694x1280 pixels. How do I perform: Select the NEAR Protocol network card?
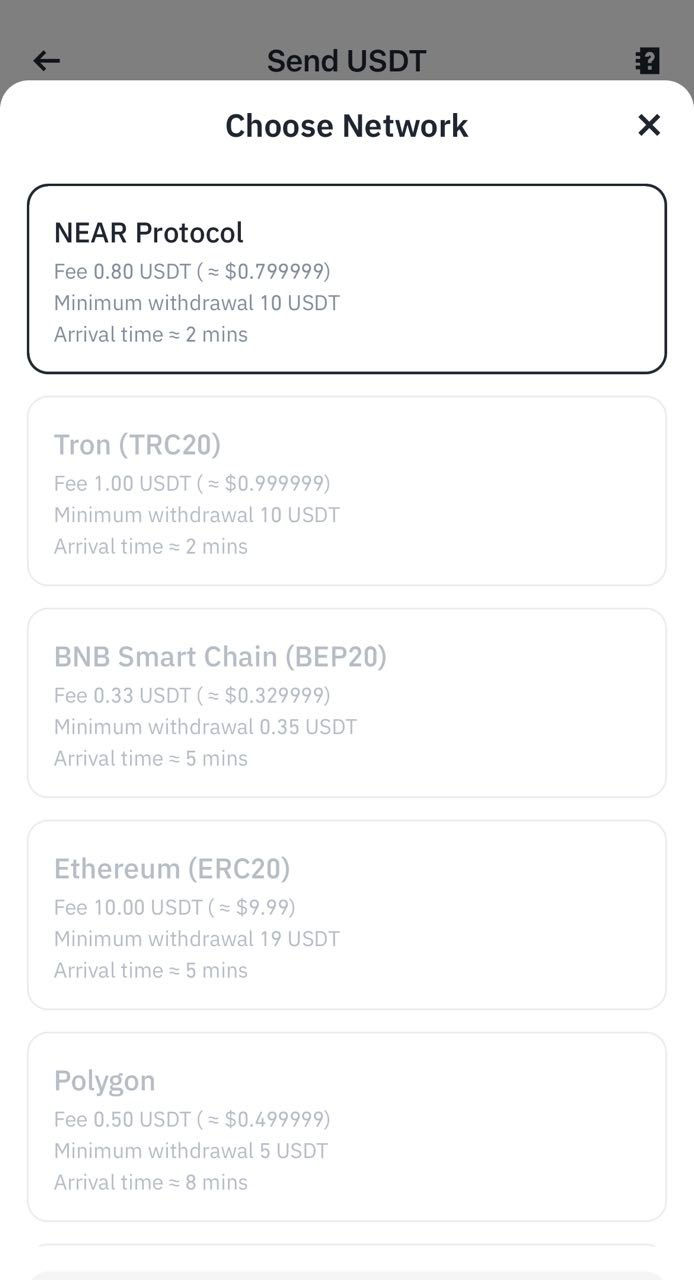347,278
